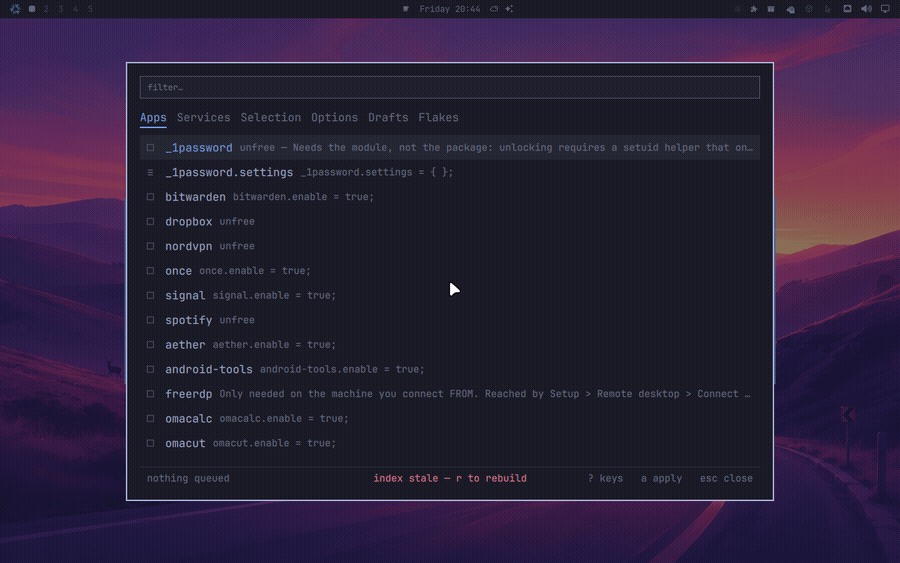Click the monitor display icon in top bar
This screenshot has width=900, height=563.
coord(886,9)
